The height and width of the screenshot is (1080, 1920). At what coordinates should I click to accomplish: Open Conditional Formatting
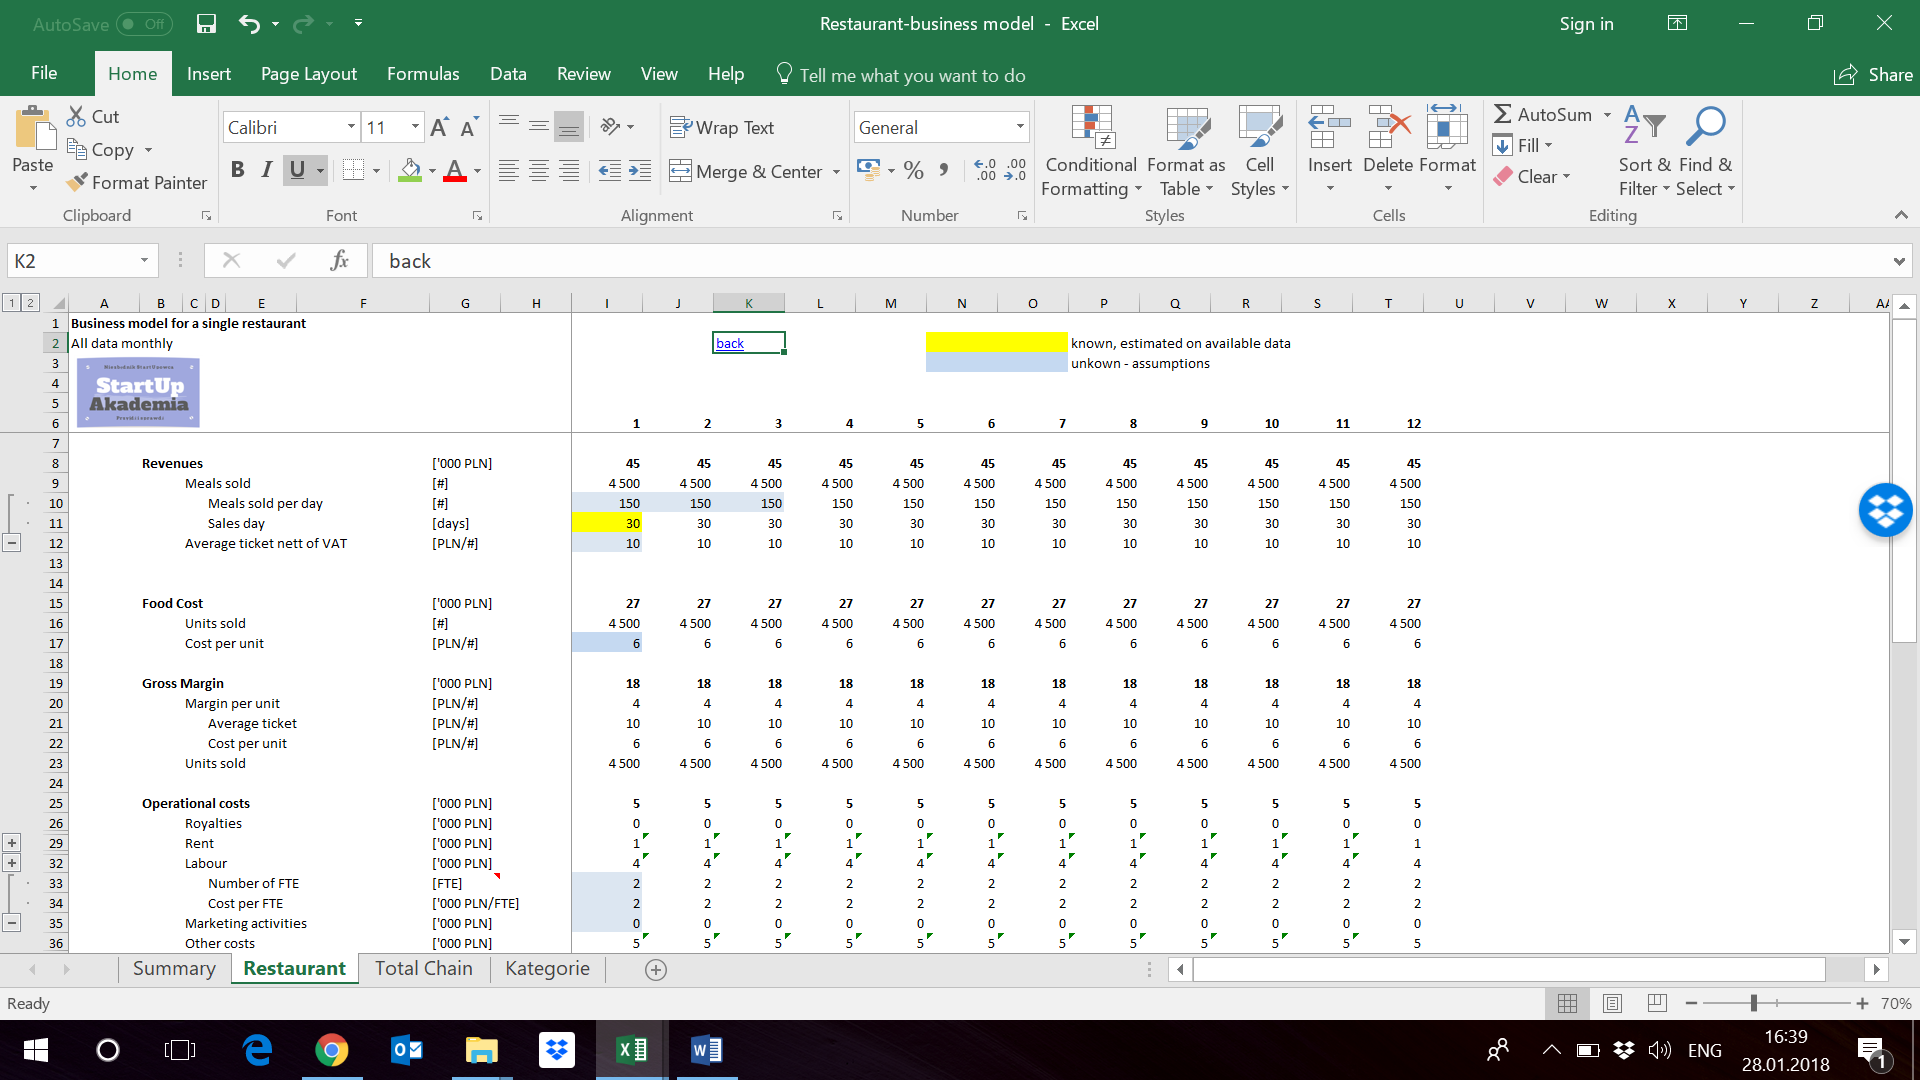tap(1091, 152)
